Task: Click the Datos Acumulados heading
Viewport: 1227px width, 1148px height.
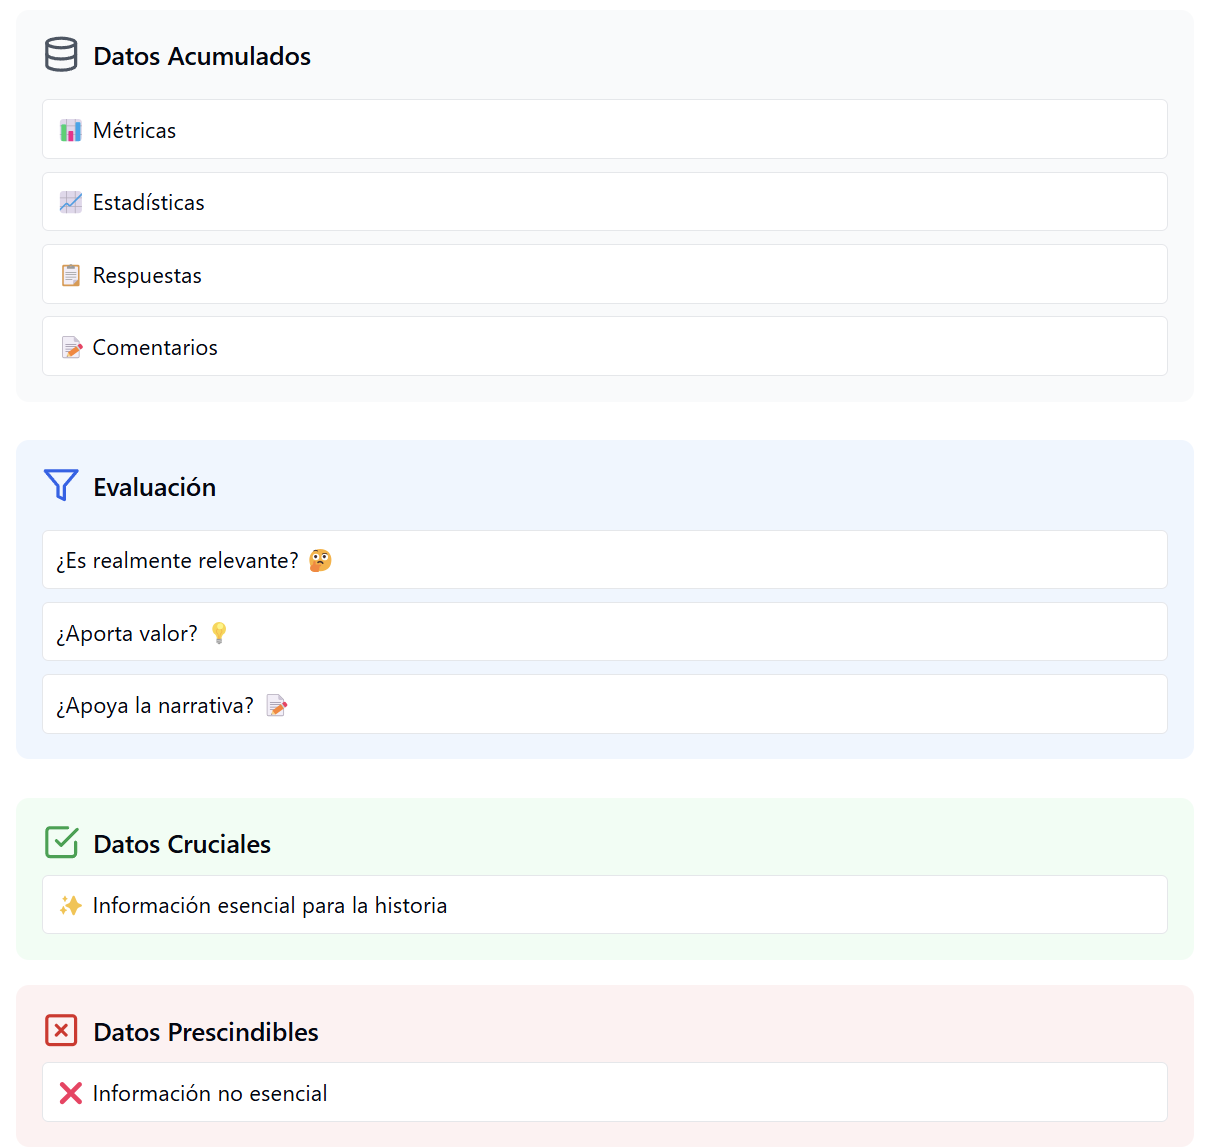Action: 202,57
